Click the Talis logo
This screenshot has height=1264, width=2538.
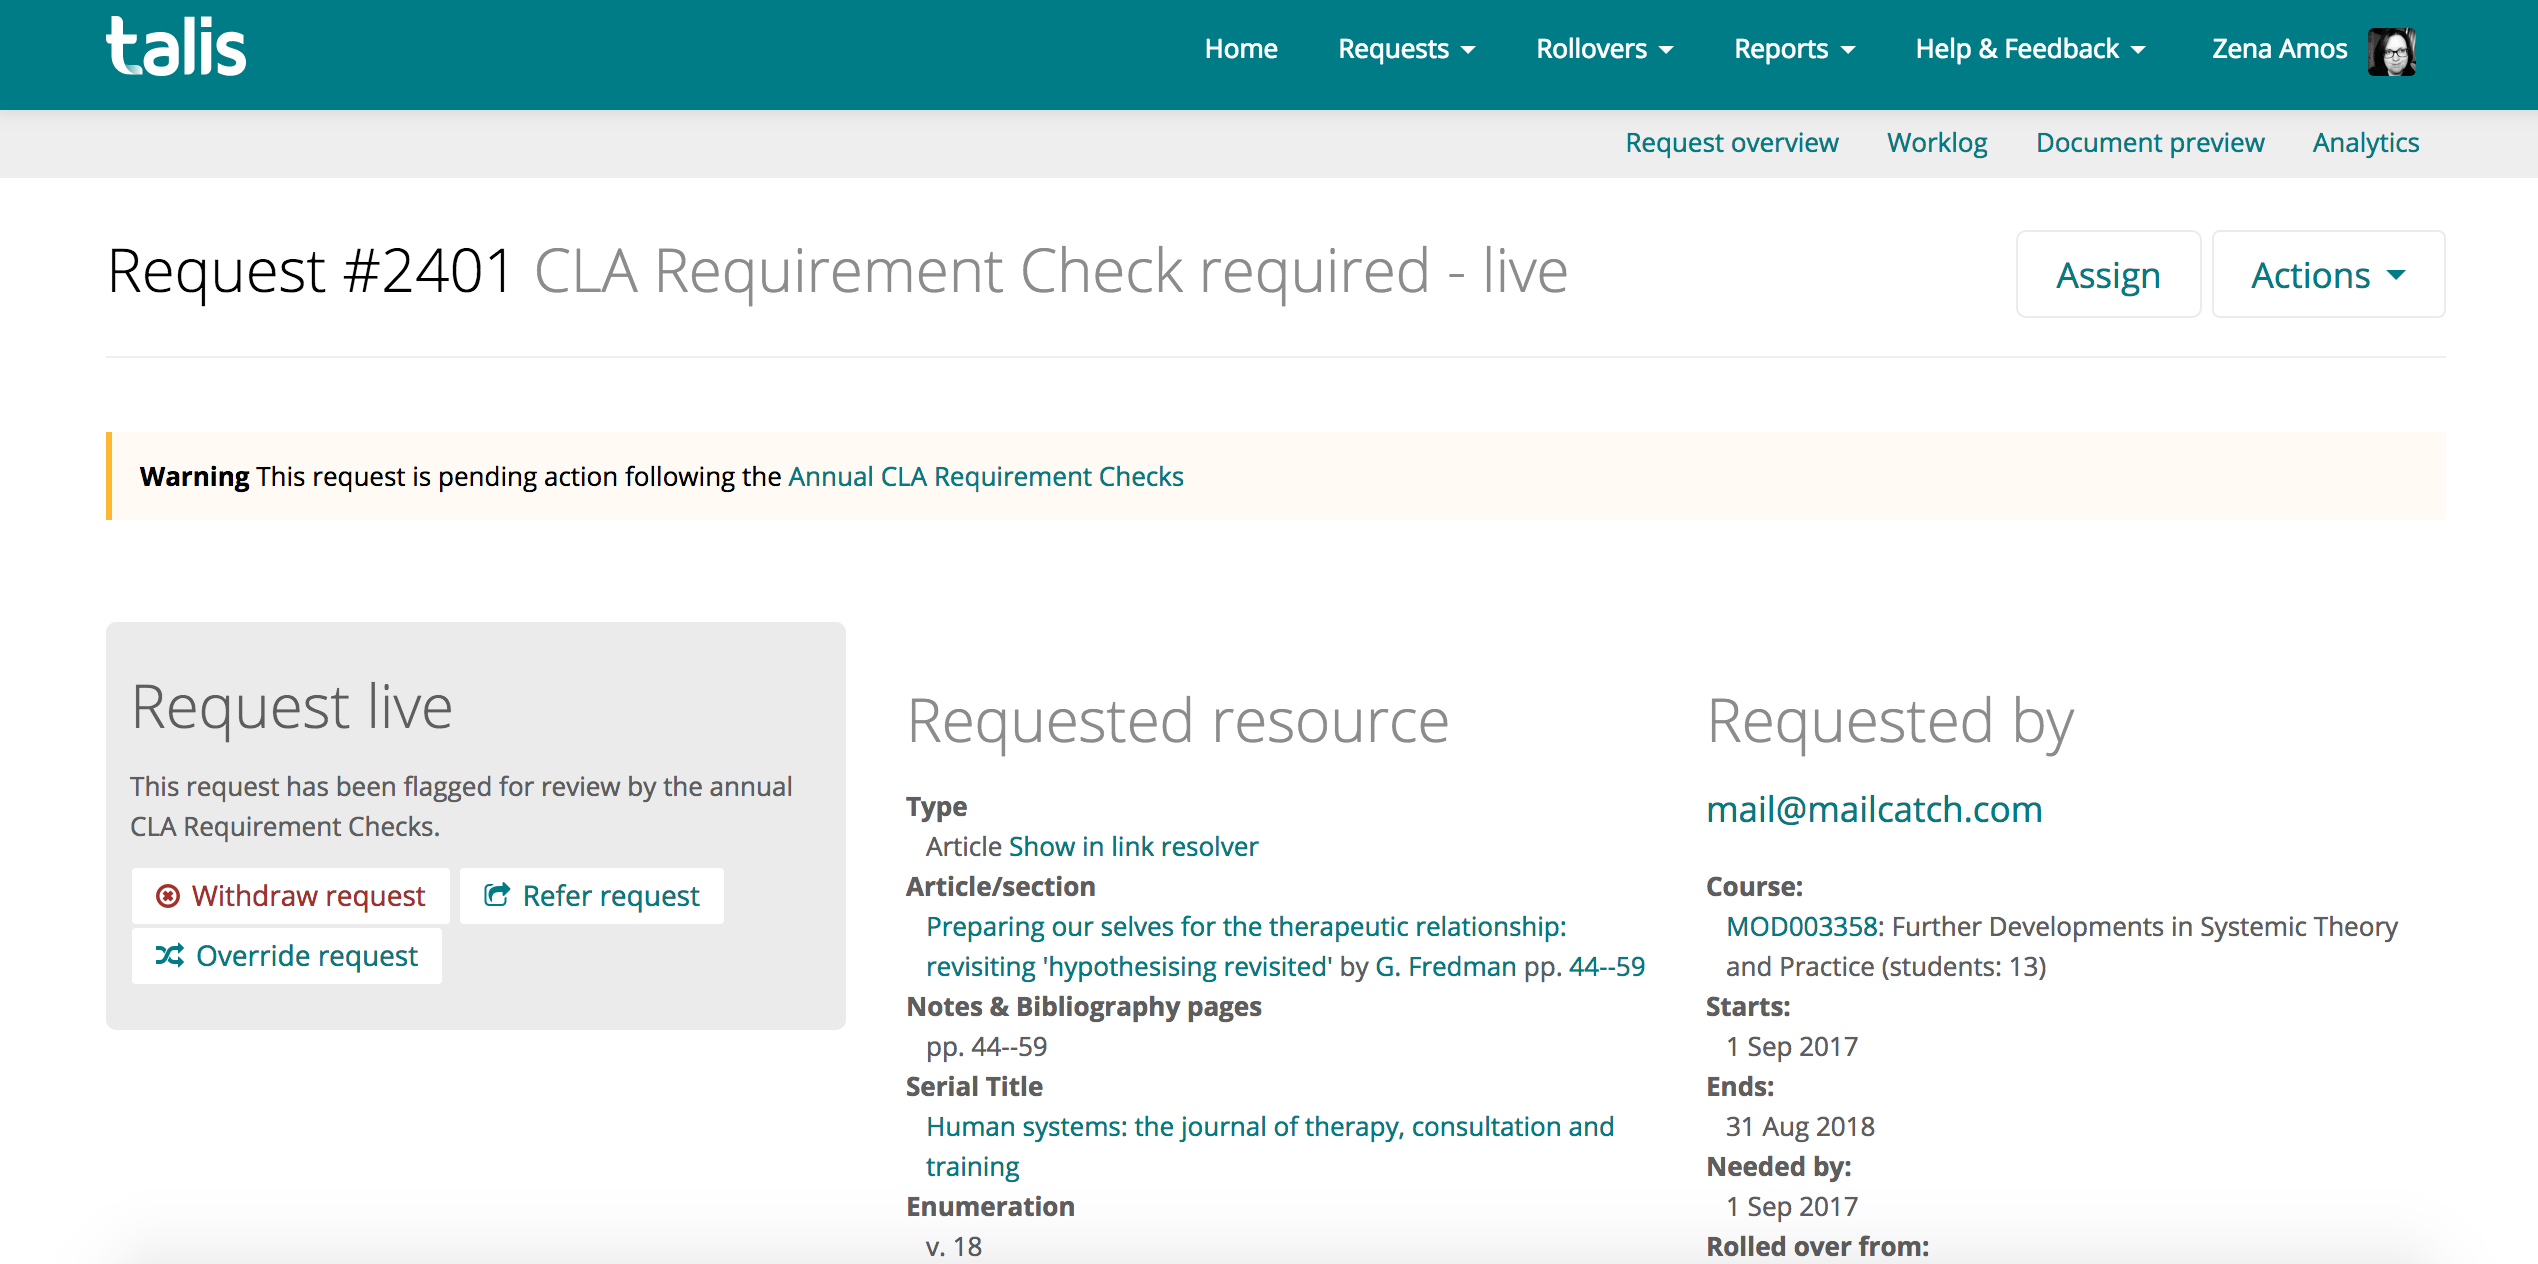click(x=176, y=47)
